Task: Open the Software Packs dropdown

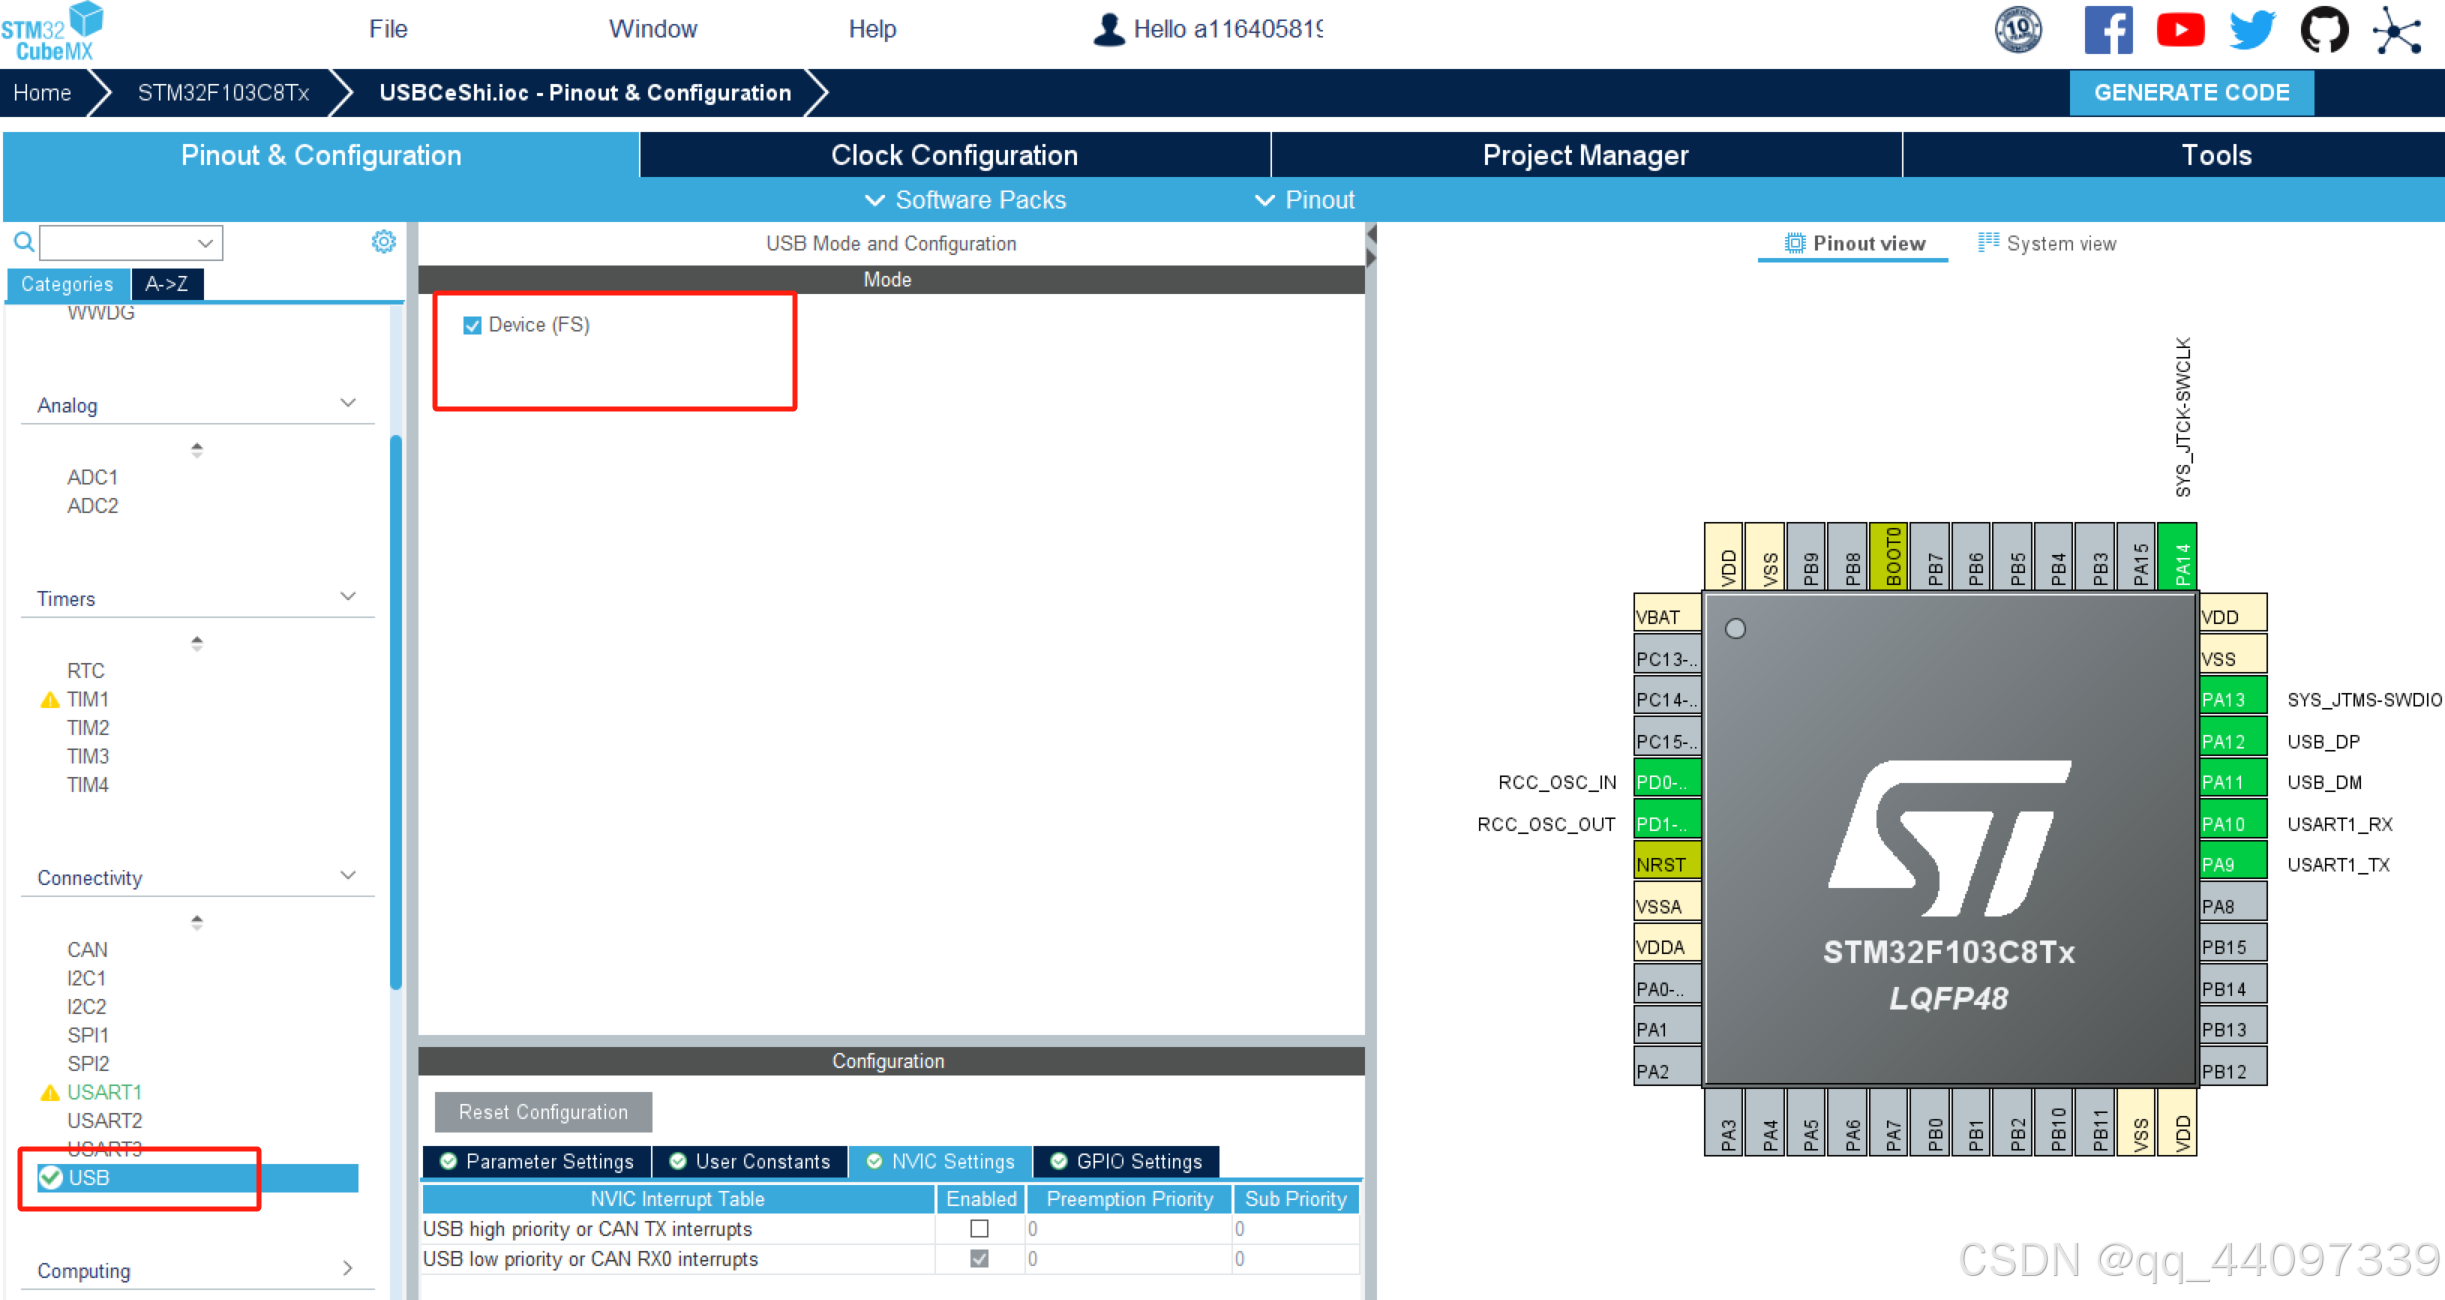Action: 965,200
